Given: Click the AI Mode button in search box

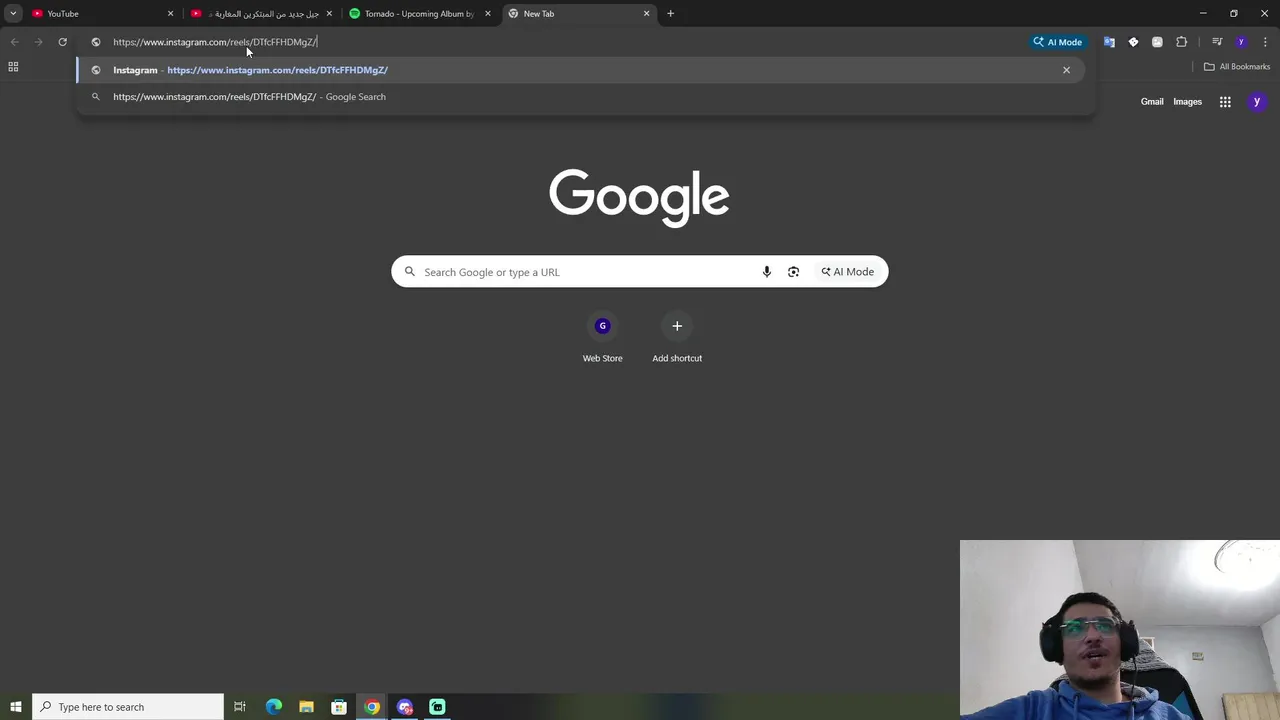Looking at the screenshot, I should tap(847, 272).
